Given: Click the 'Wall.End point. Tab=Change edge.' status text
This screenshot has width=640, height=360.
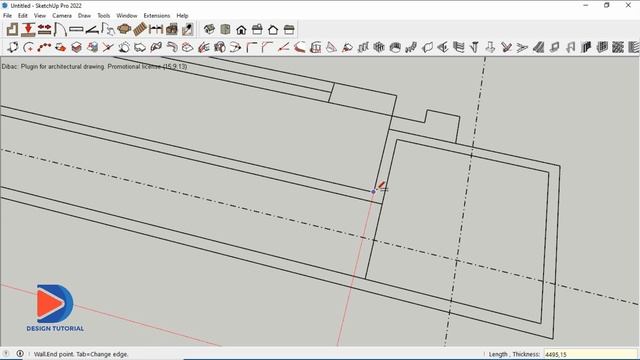Looking at the screenshot, I should [81, 354].
